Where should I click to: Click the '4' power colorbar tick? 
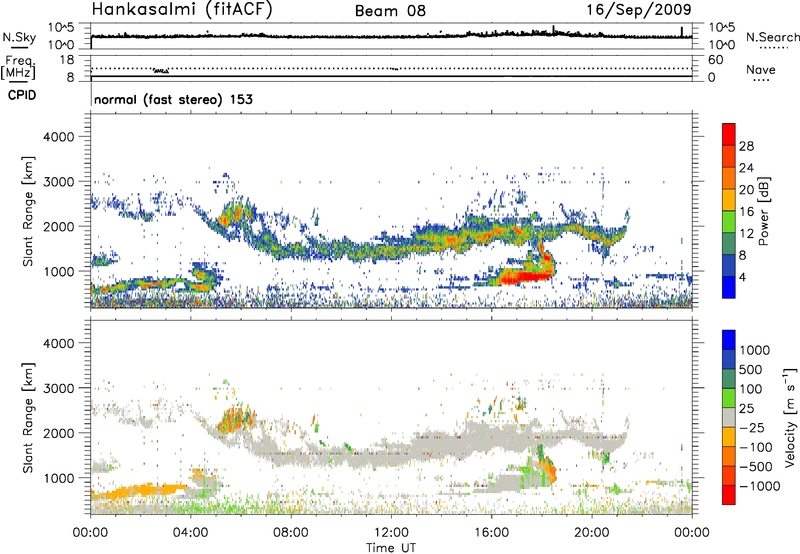[743, 277]
